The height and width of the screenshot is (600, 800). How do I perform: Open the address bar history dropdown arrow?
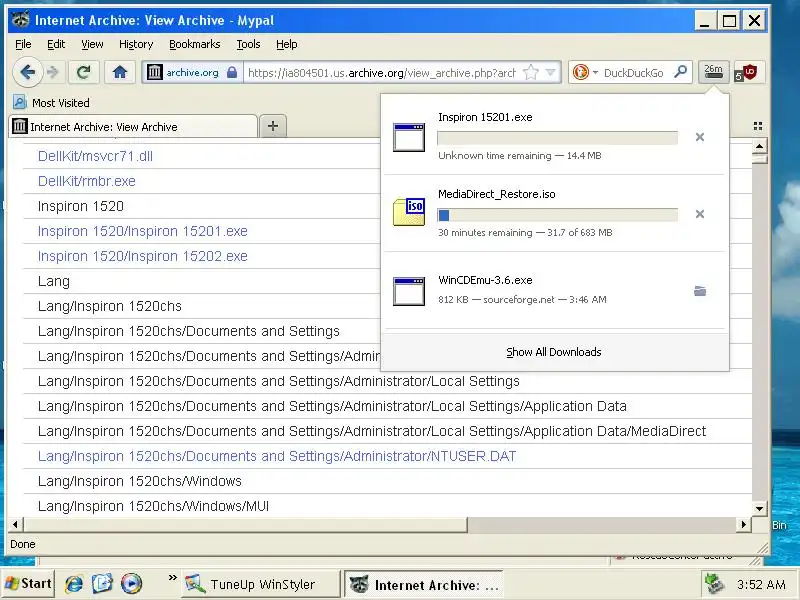[551, 72]
